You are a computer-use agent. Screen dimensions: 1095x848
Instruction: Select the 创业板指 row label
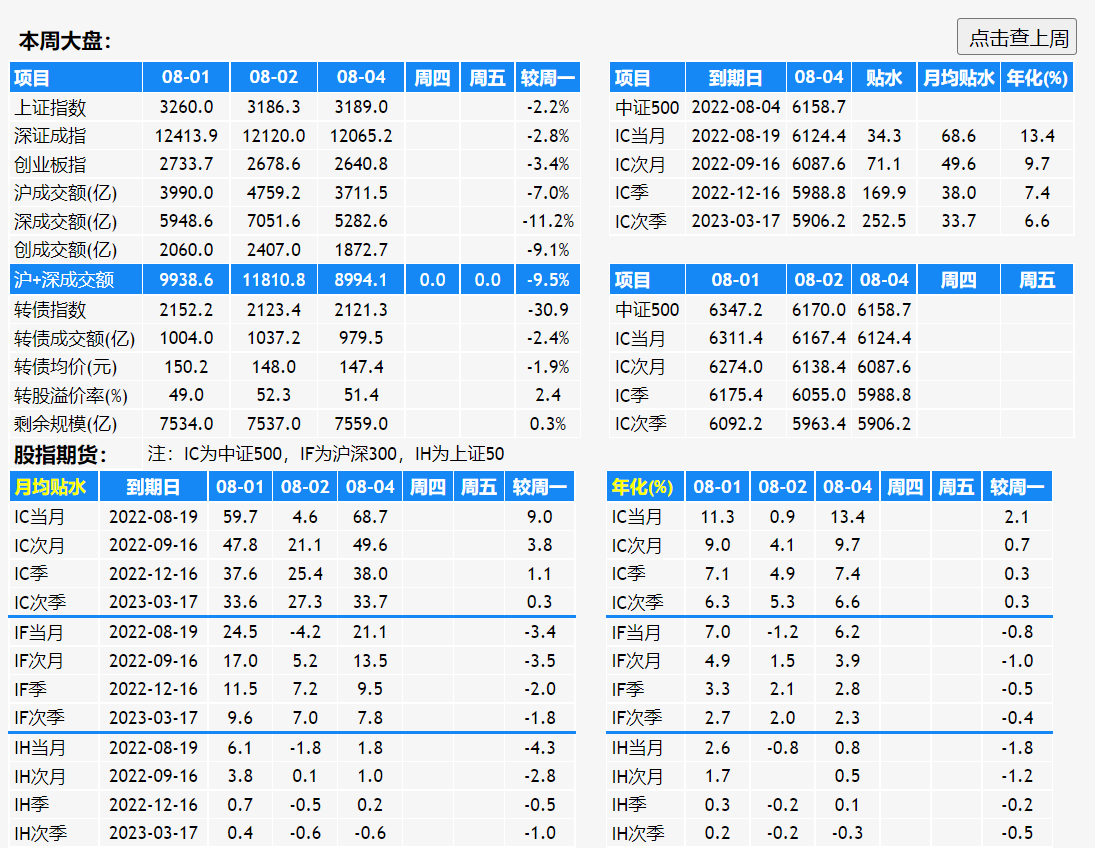click(x=50, y=164)
